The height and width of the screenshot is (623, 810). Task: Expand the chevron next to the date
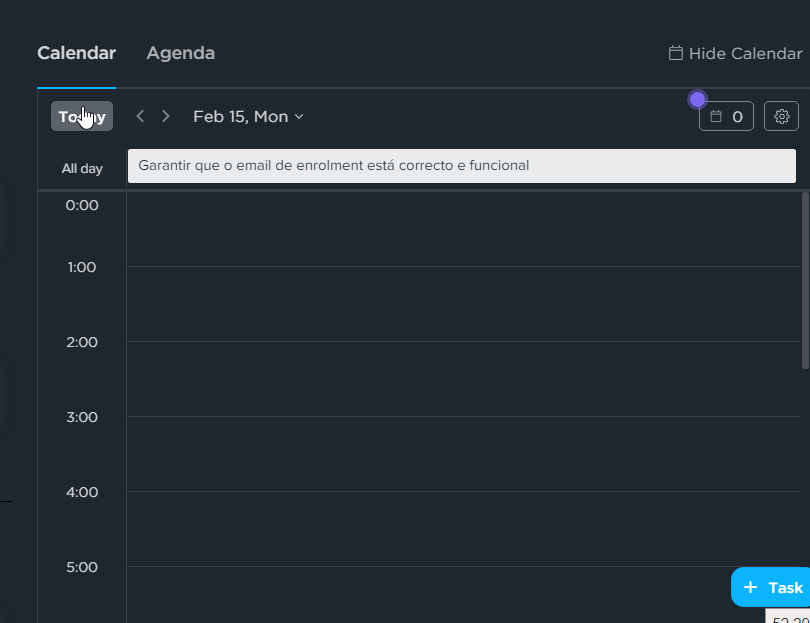coord(299,117)
